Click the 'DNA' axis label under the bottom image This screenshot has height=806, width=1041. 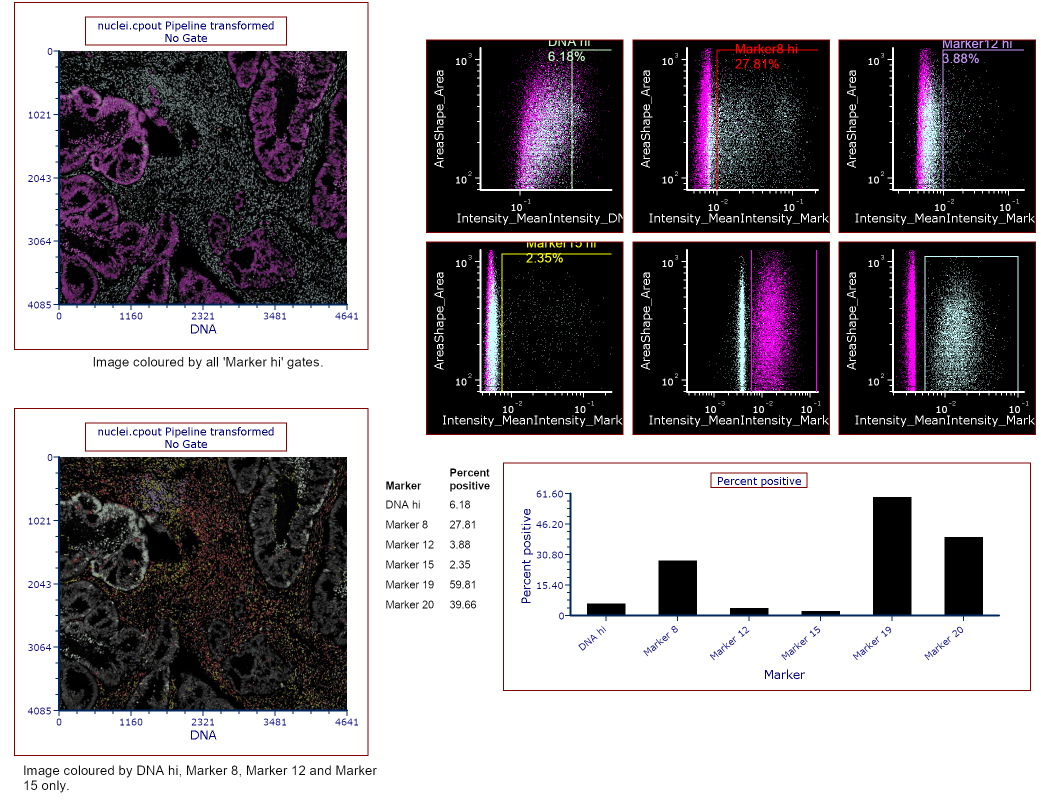coord(203,735)
